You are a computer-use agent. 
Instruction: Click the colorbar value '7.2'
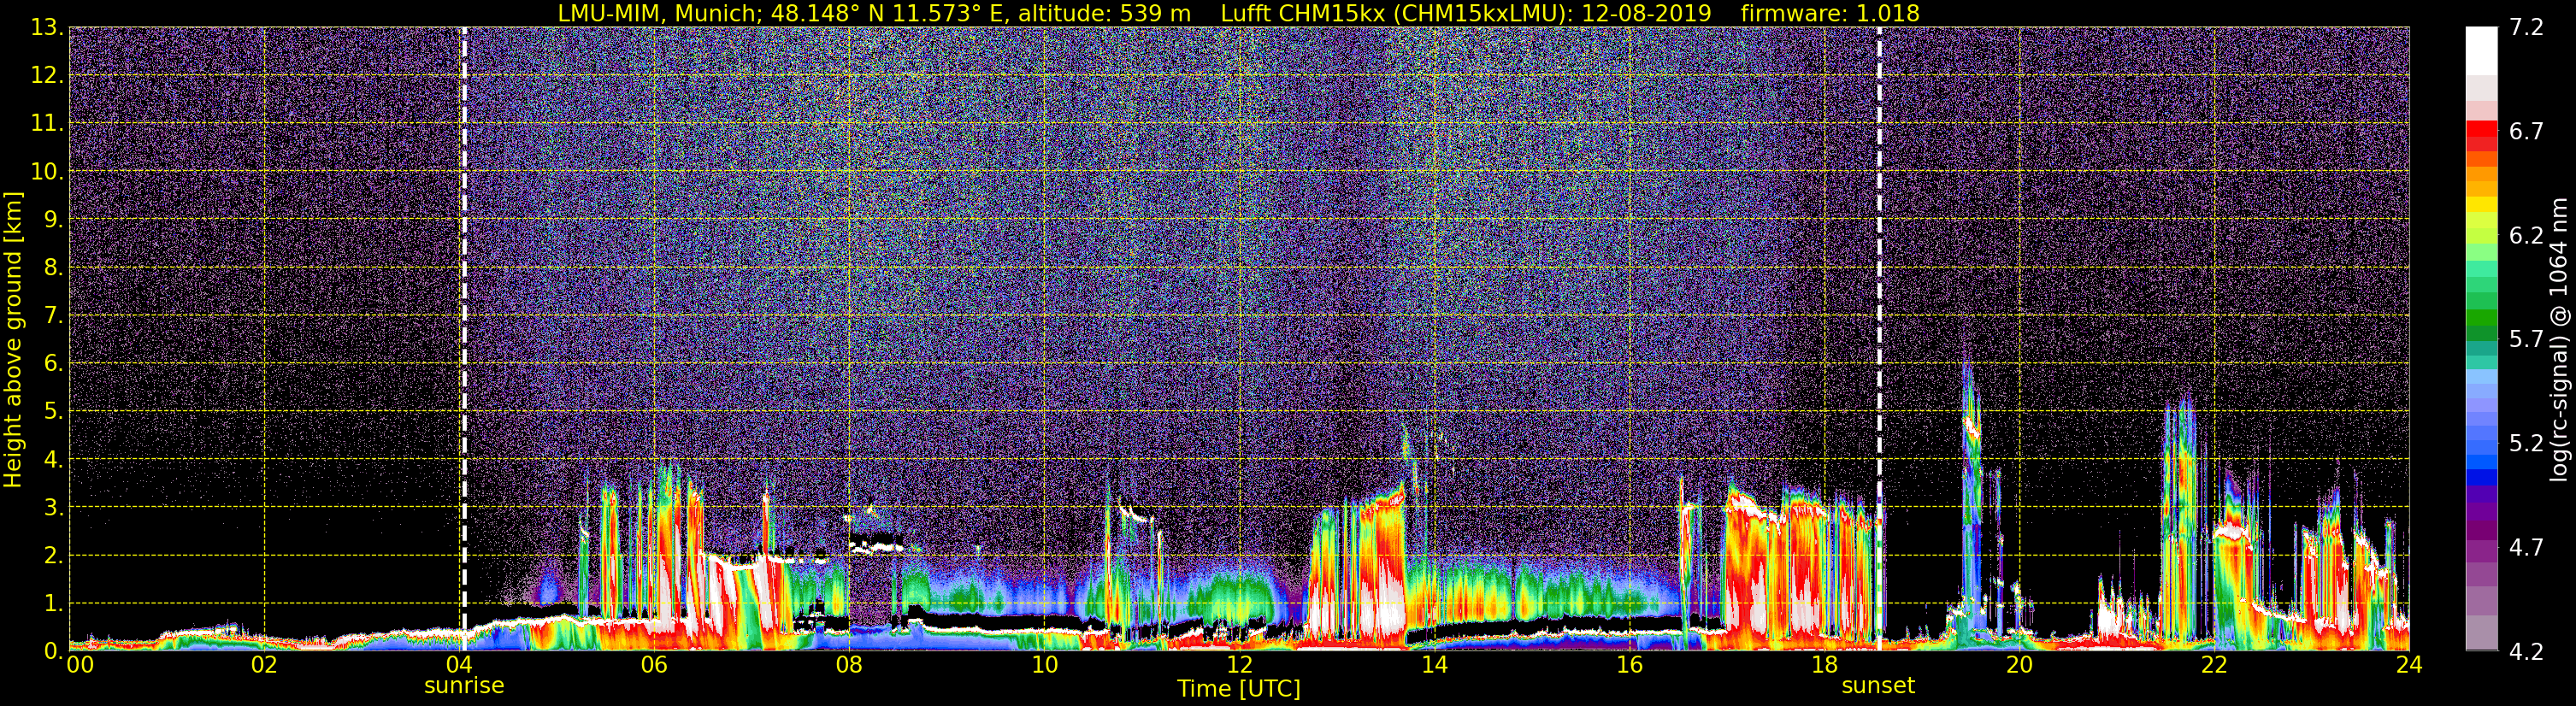pyautogui.click(x=2526, y=27)
